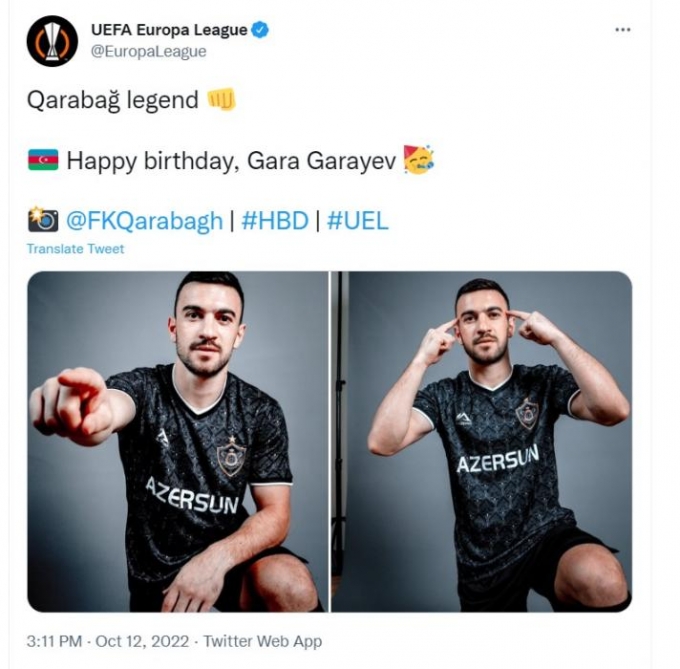Open the #UEL hashtag
This screenshot has height=669, width=680.
[x=357, y=221]
